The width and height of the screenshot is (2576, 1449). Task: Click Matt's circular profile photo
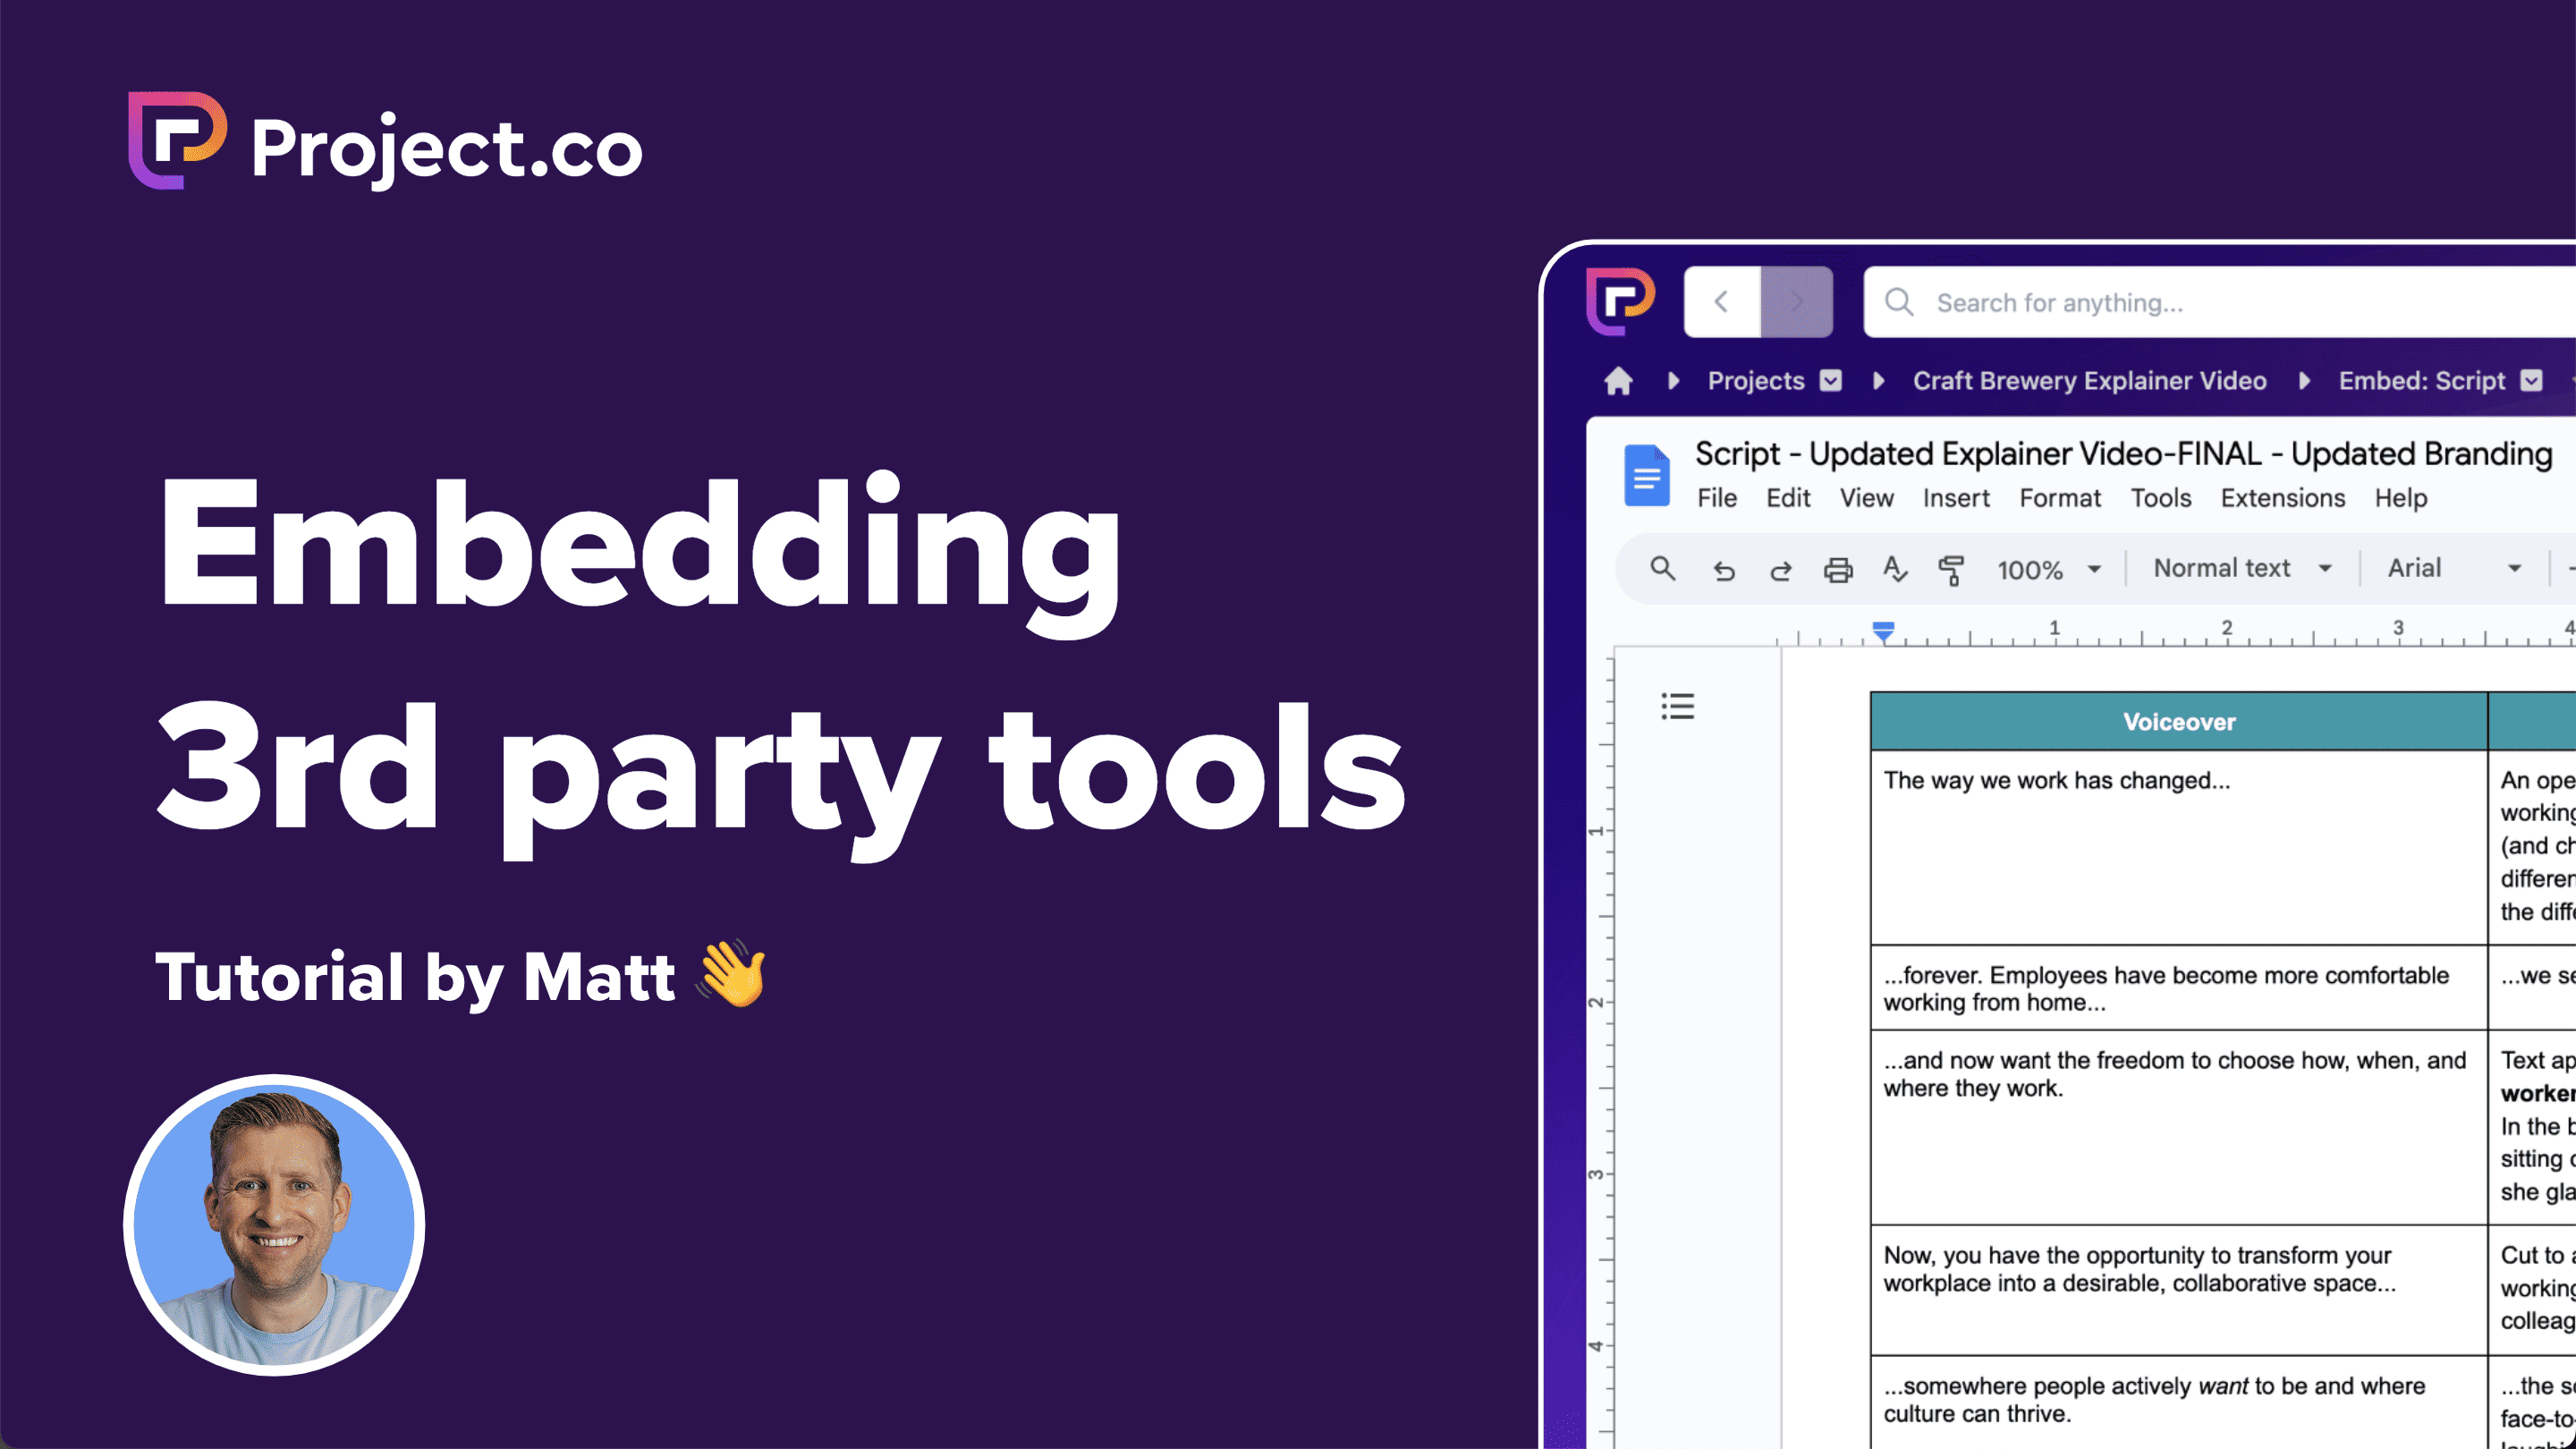click(274, 1225)
